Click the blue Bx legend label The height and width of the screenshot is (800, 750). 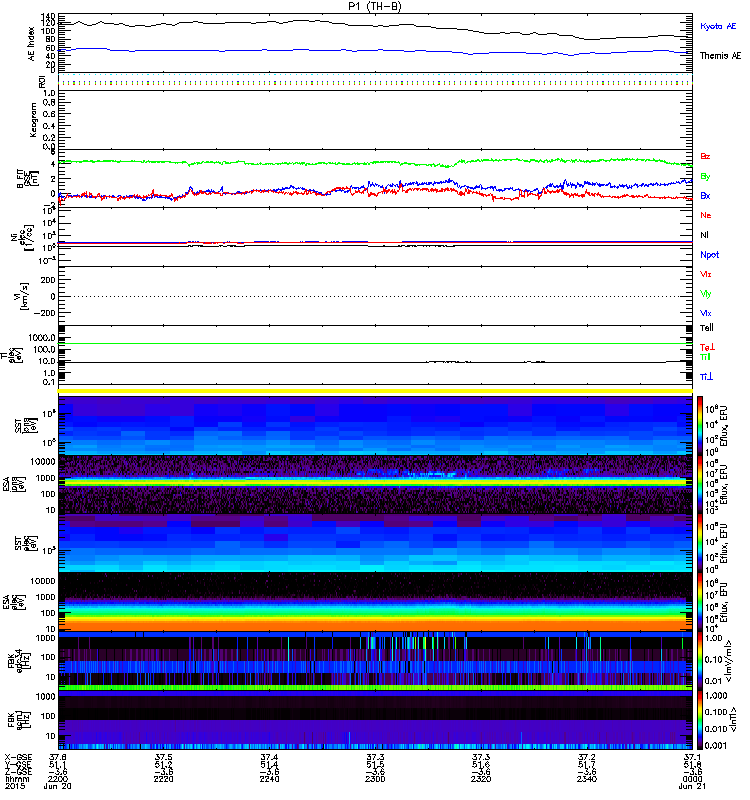coord(705,195)
